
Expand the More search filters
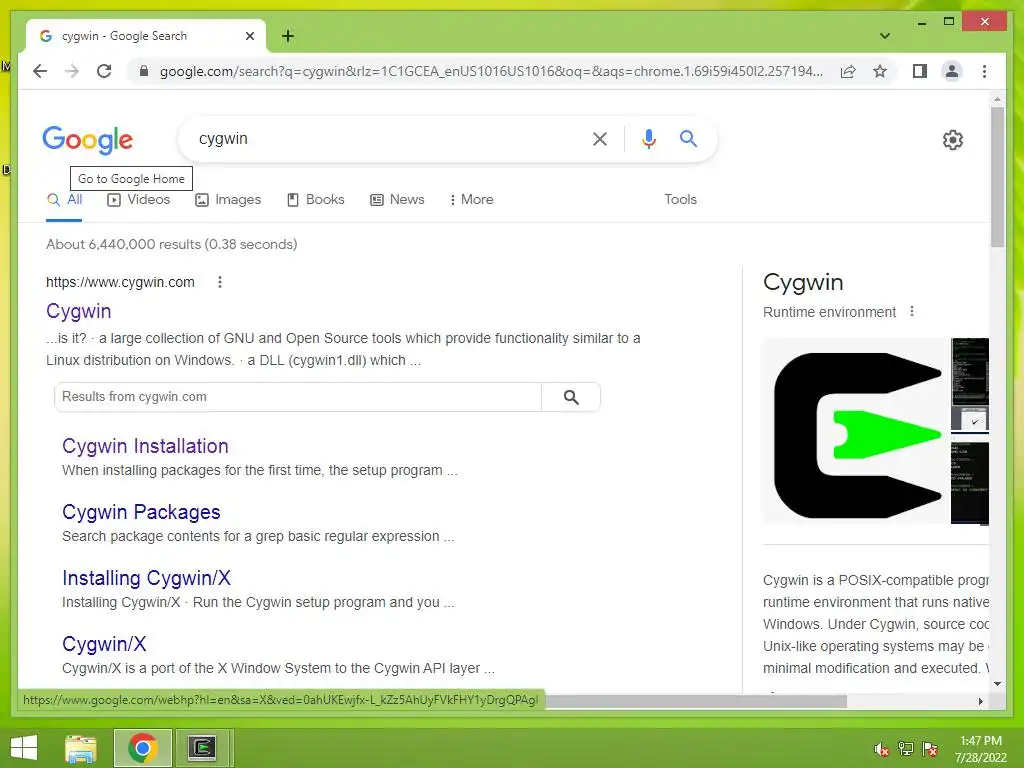[x=472, y=200]
